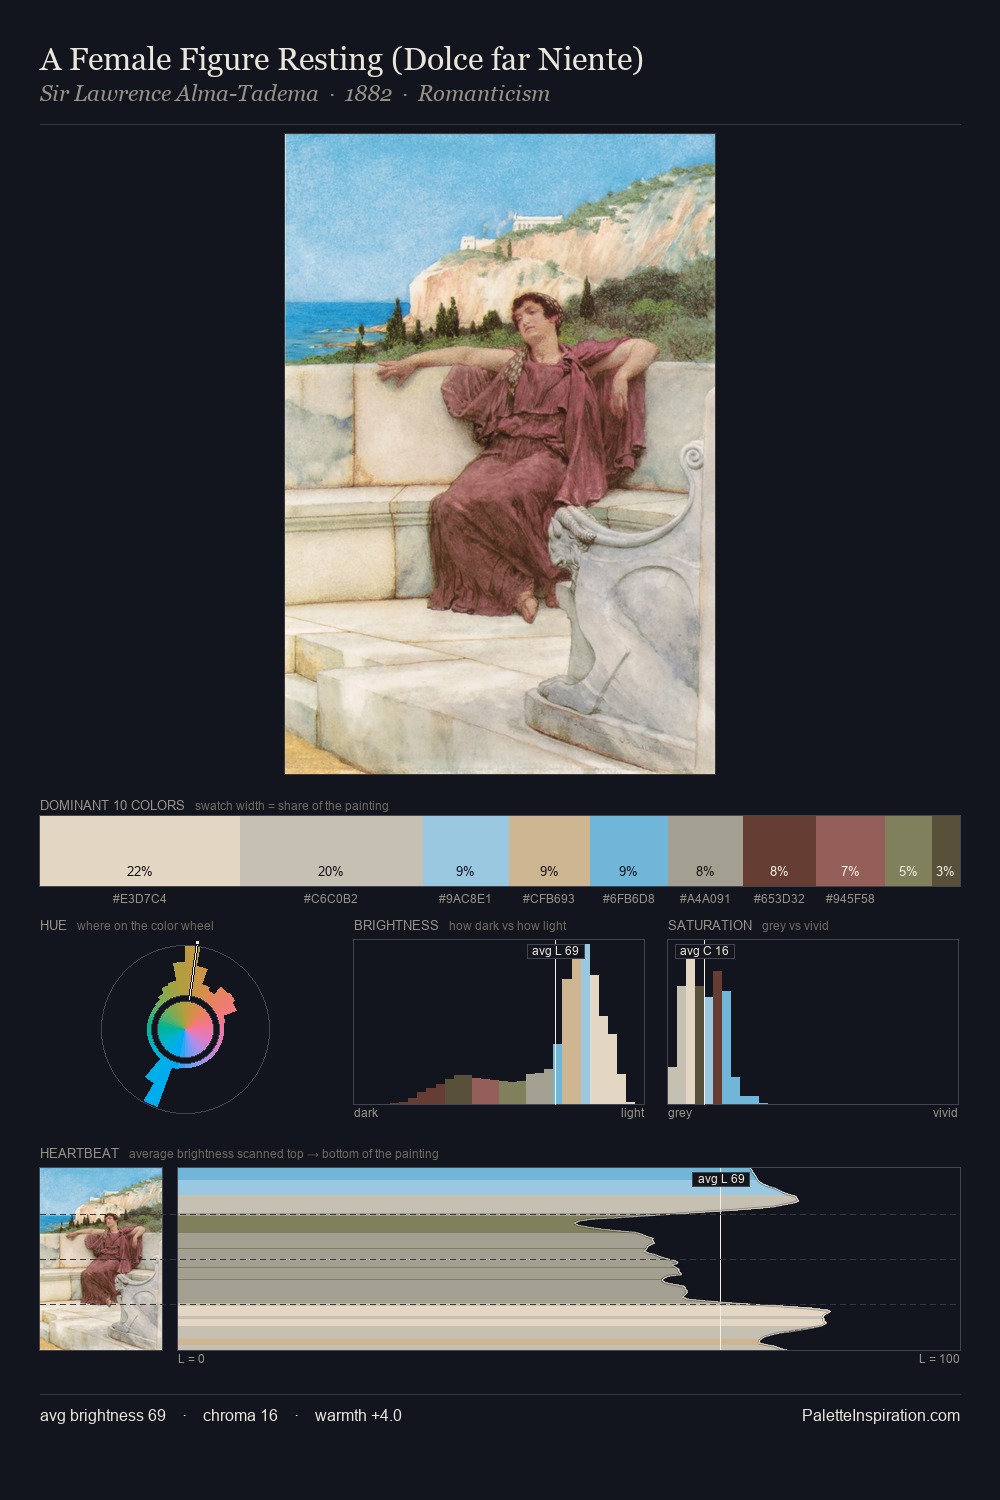Select the olive 5% swatch
The image size is (1000, 1500).
click(x=908, y=851)
